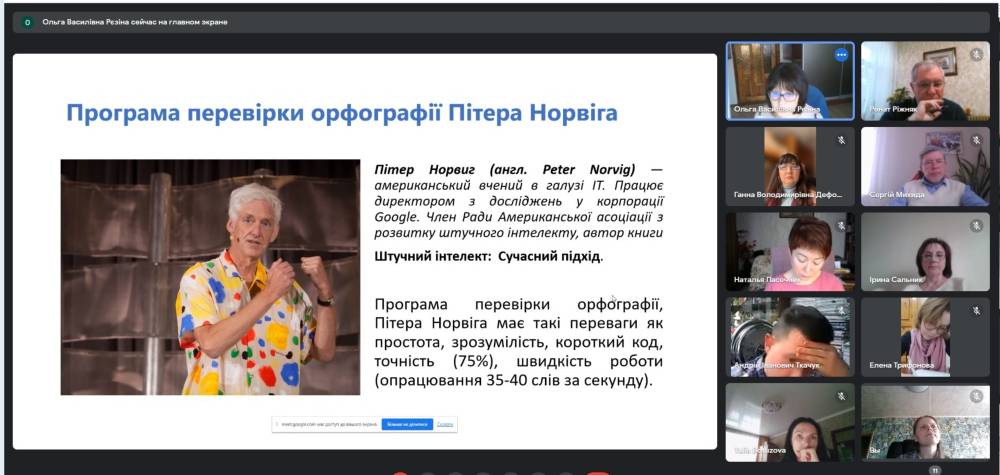Select Елена Трифонова video tile
This screenshot has width=1000, height=475.
[x=925, y=335]
